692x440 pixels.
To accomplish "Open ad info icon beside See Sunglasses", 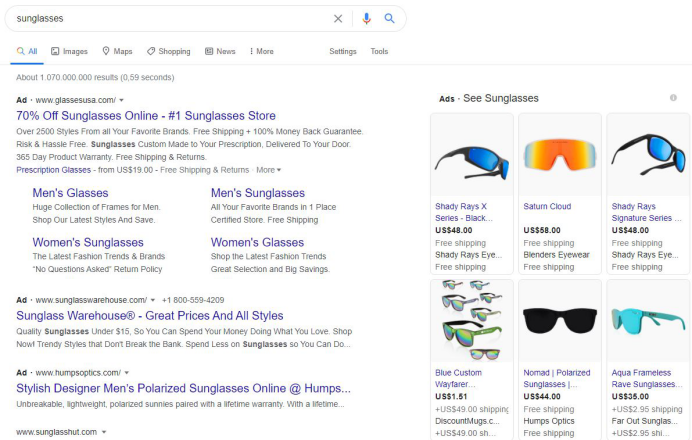I will (673, 98).
